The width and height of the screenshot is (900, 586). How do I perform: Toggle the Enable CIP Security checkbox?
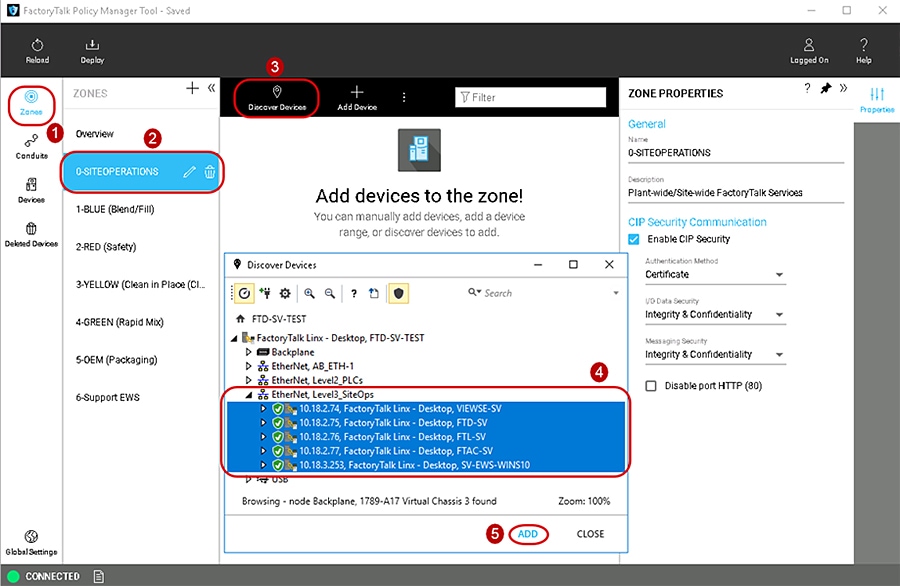[634, 239]
